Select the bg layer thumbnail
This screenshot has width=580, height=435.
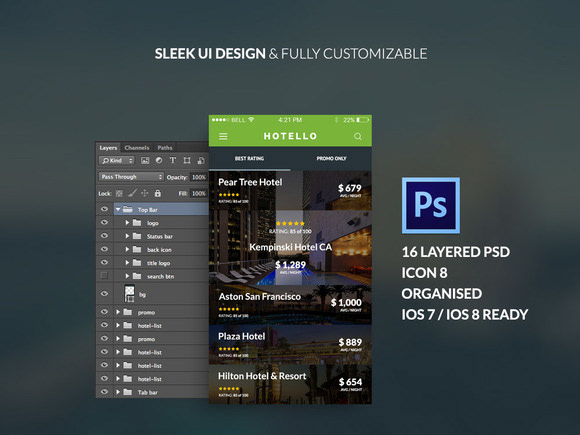coord(129,294)
